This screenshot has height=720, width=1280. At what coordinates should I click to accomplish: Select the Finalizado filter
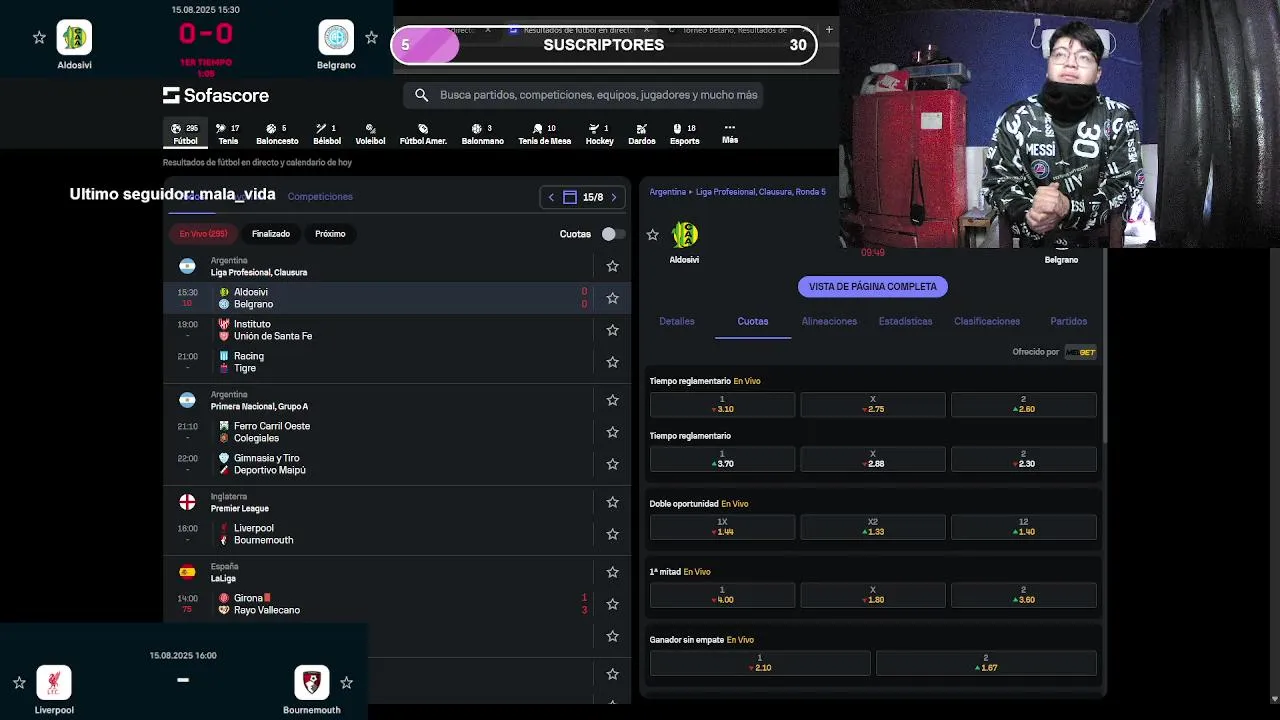[x=271, y=234]
